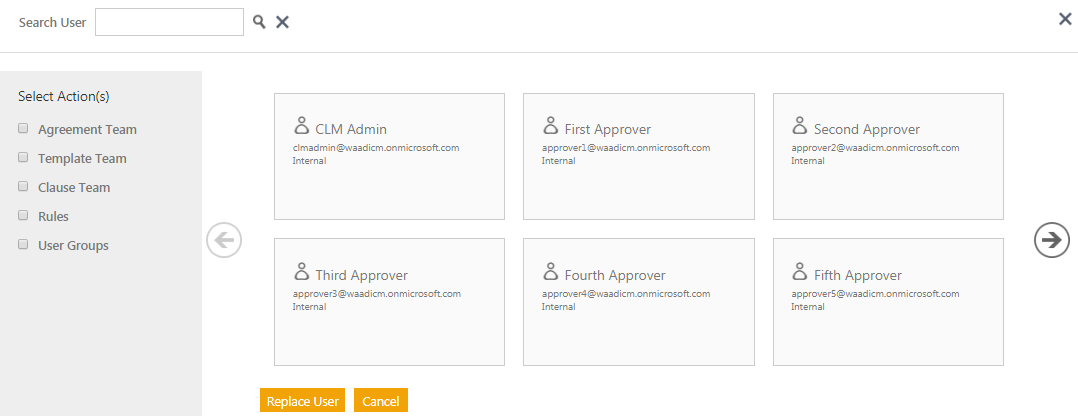Focus the Search User text field
This screenshot has width=1078, height=416.
169,22
